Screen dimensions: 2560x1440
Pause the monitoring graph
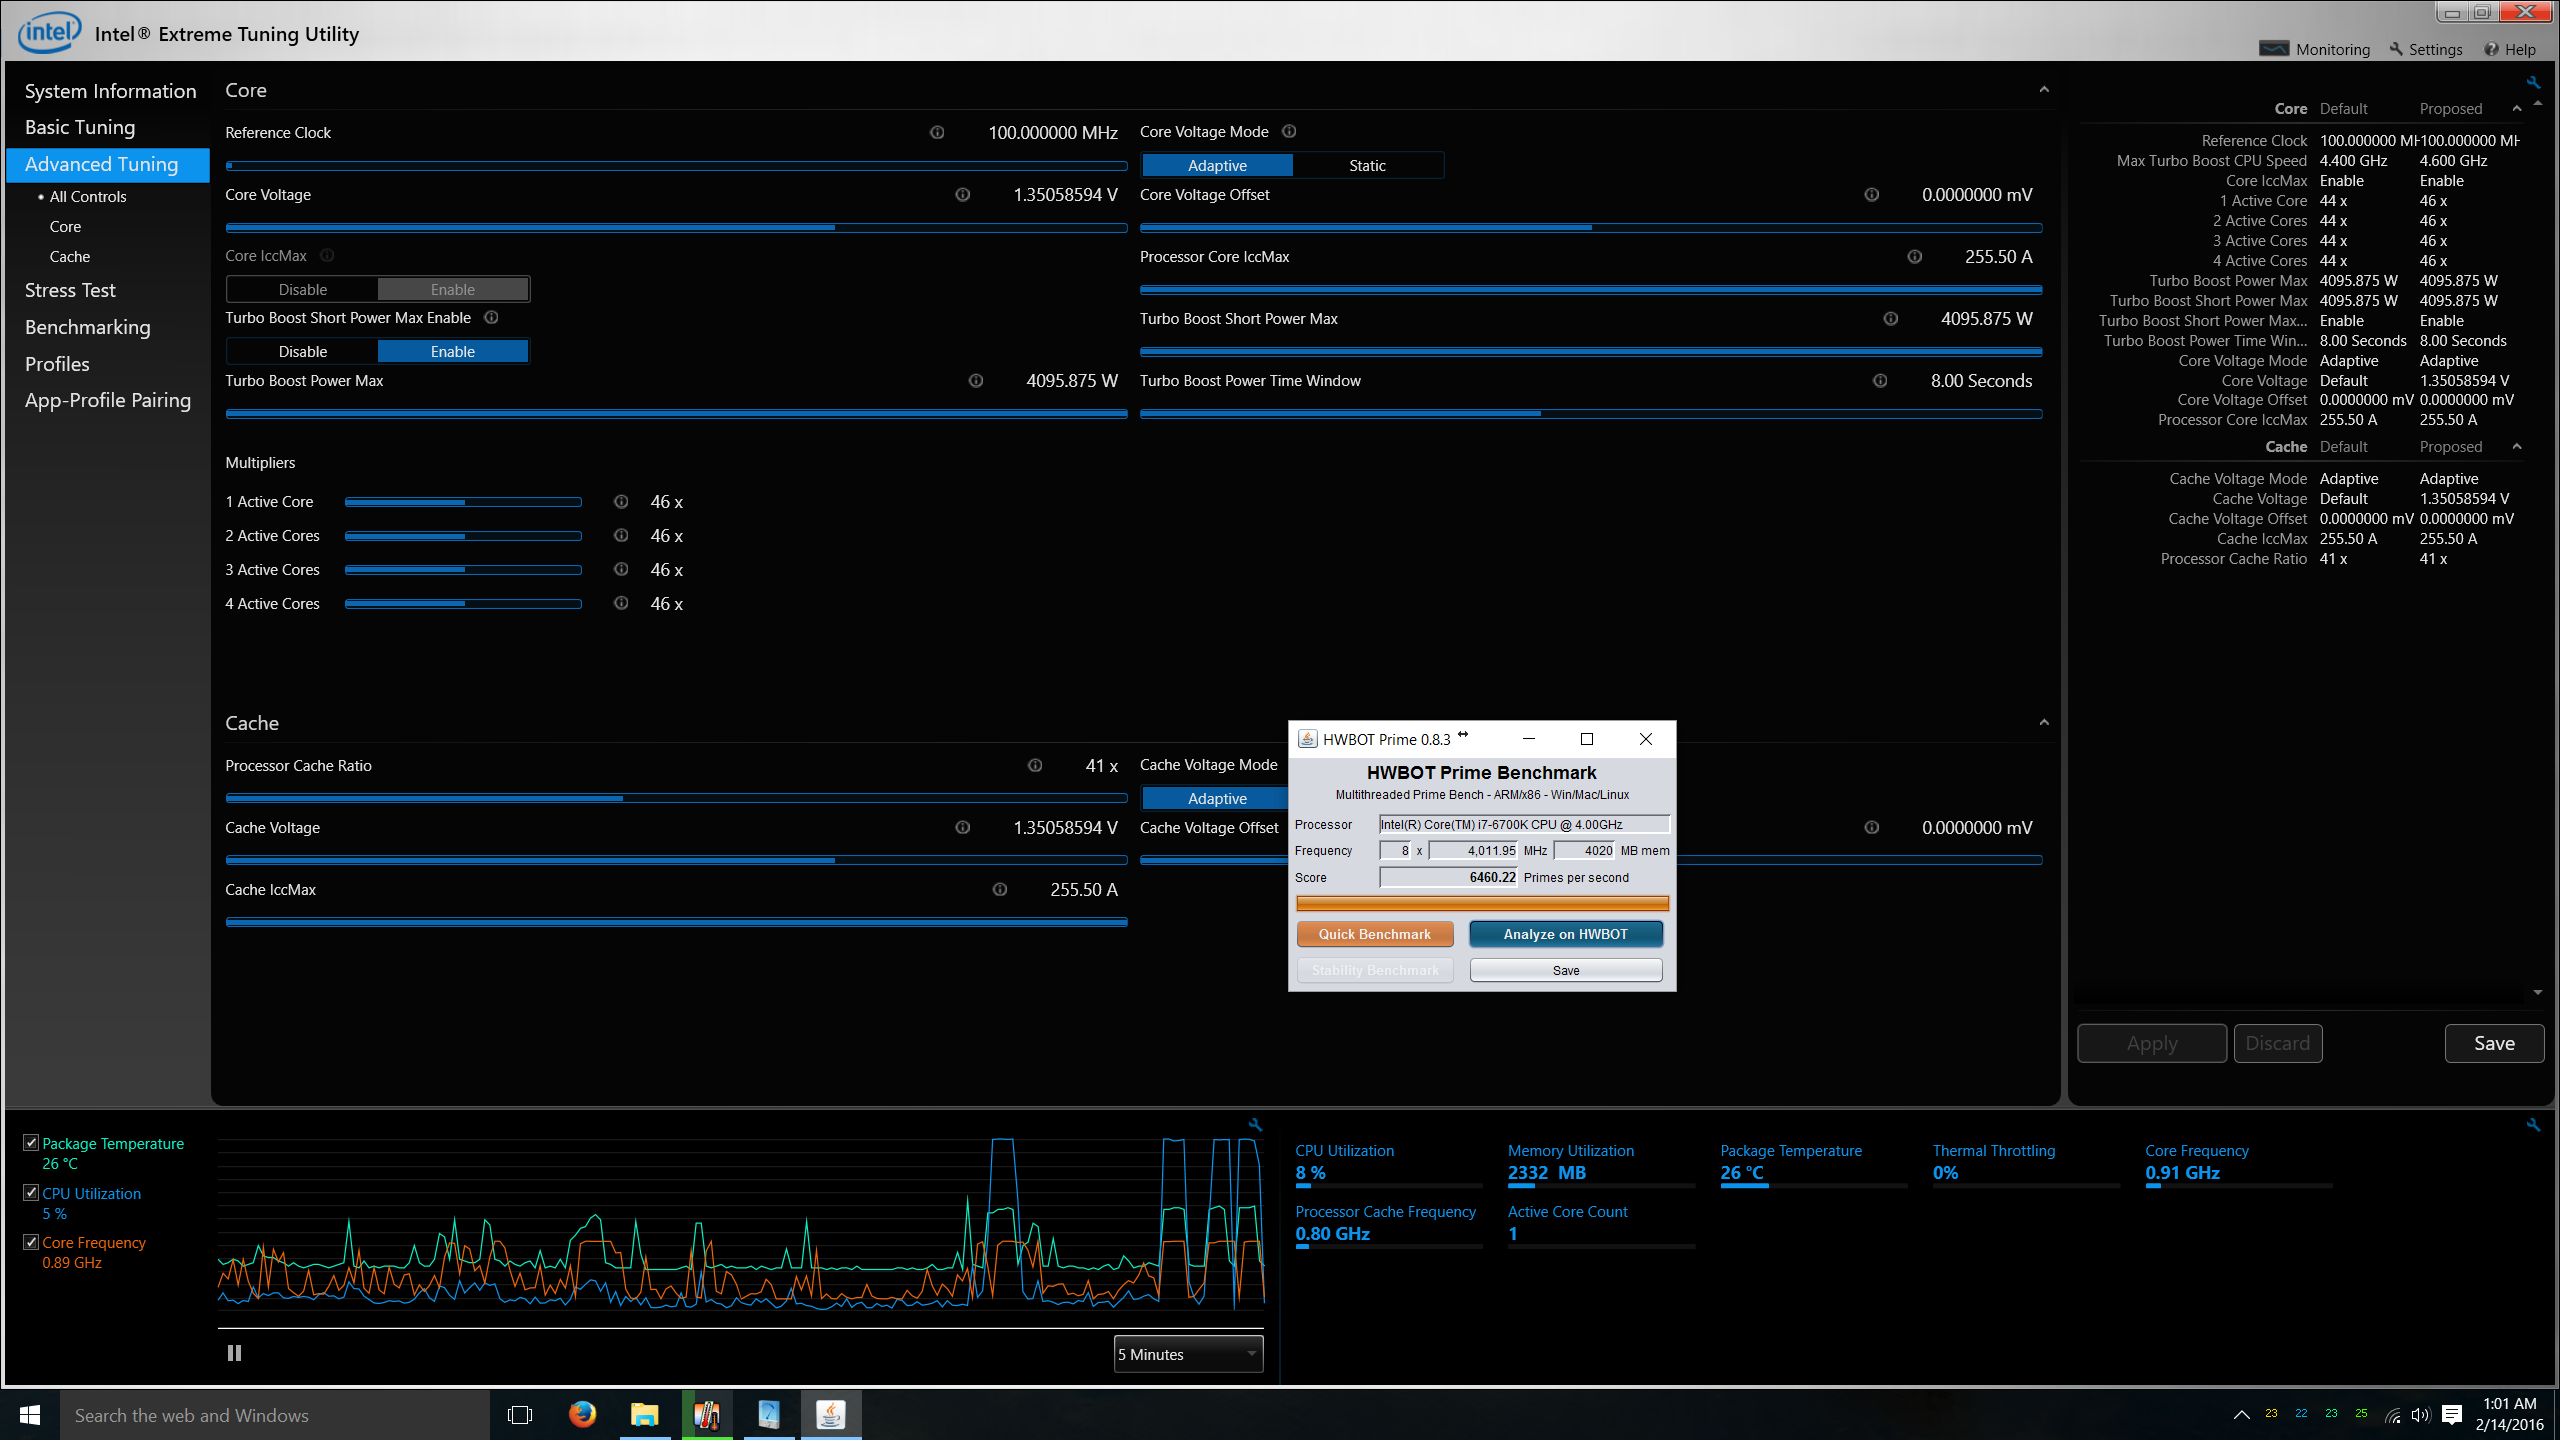coord(234,1353)
